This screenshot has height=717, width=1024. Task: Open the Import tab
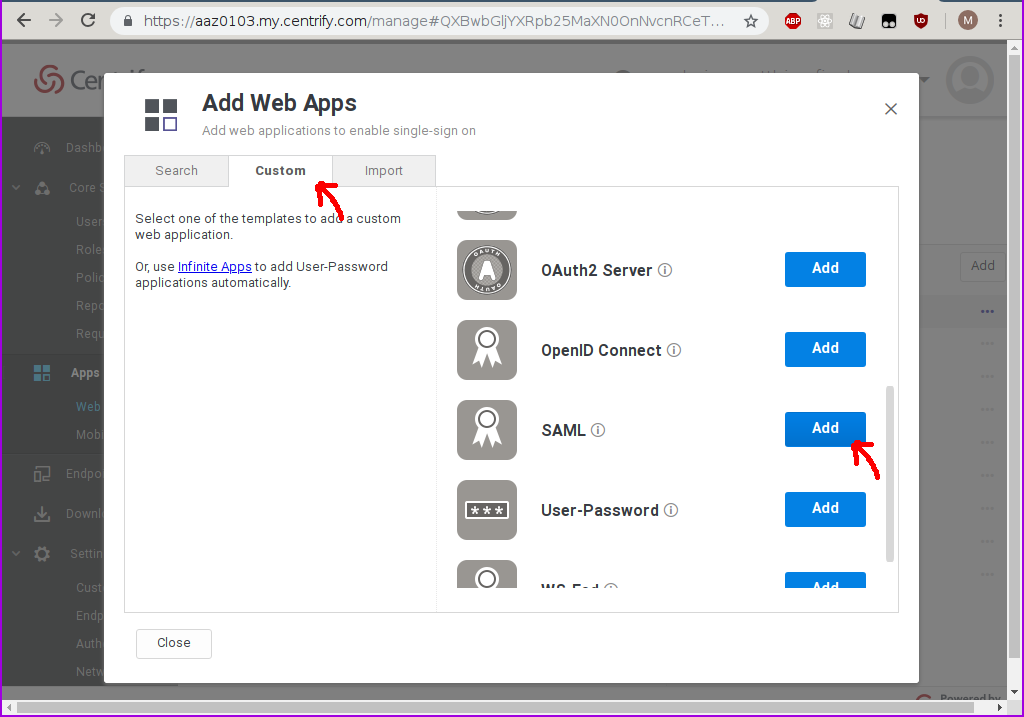coord(383,171)
